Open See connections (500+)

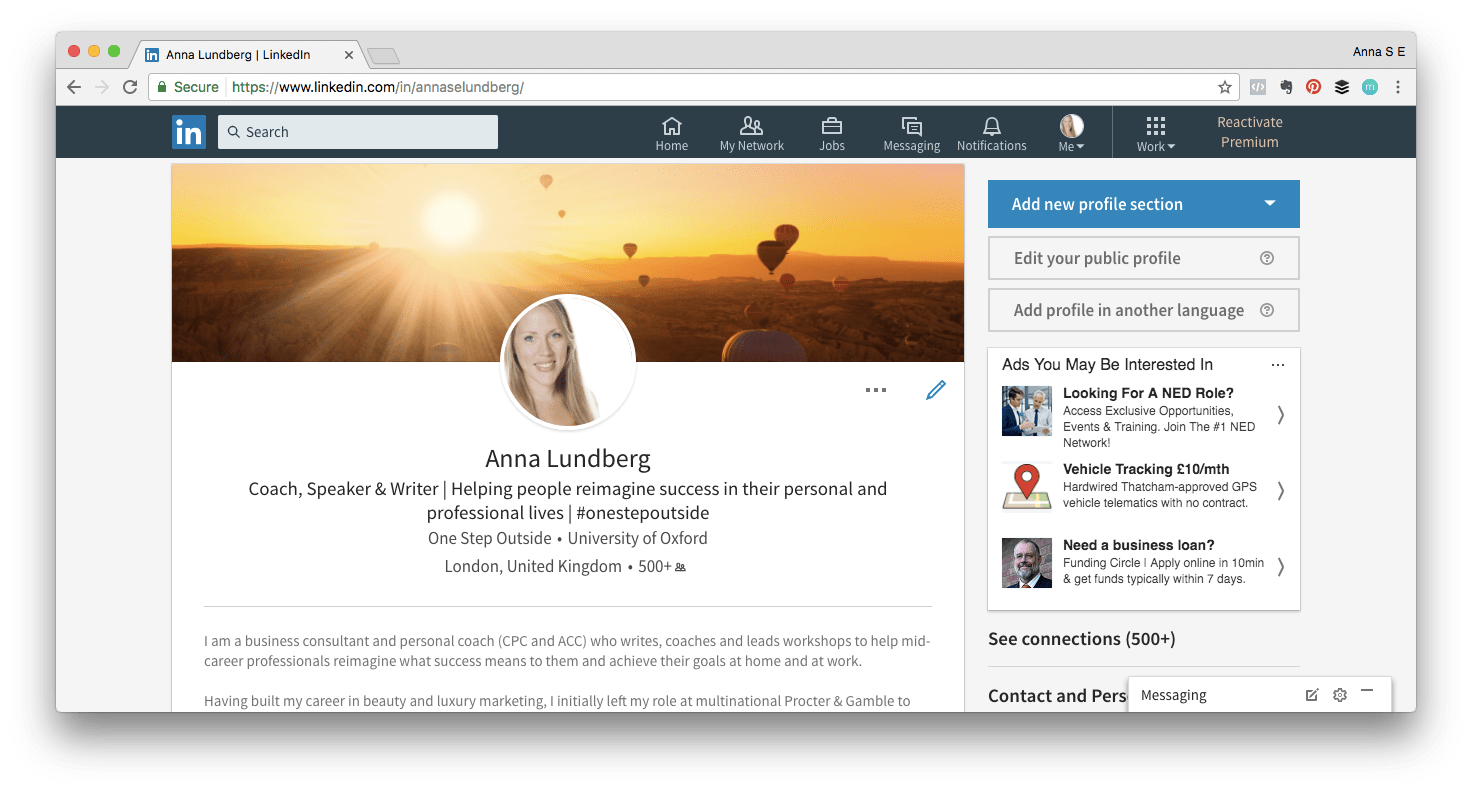[1081, 638]
